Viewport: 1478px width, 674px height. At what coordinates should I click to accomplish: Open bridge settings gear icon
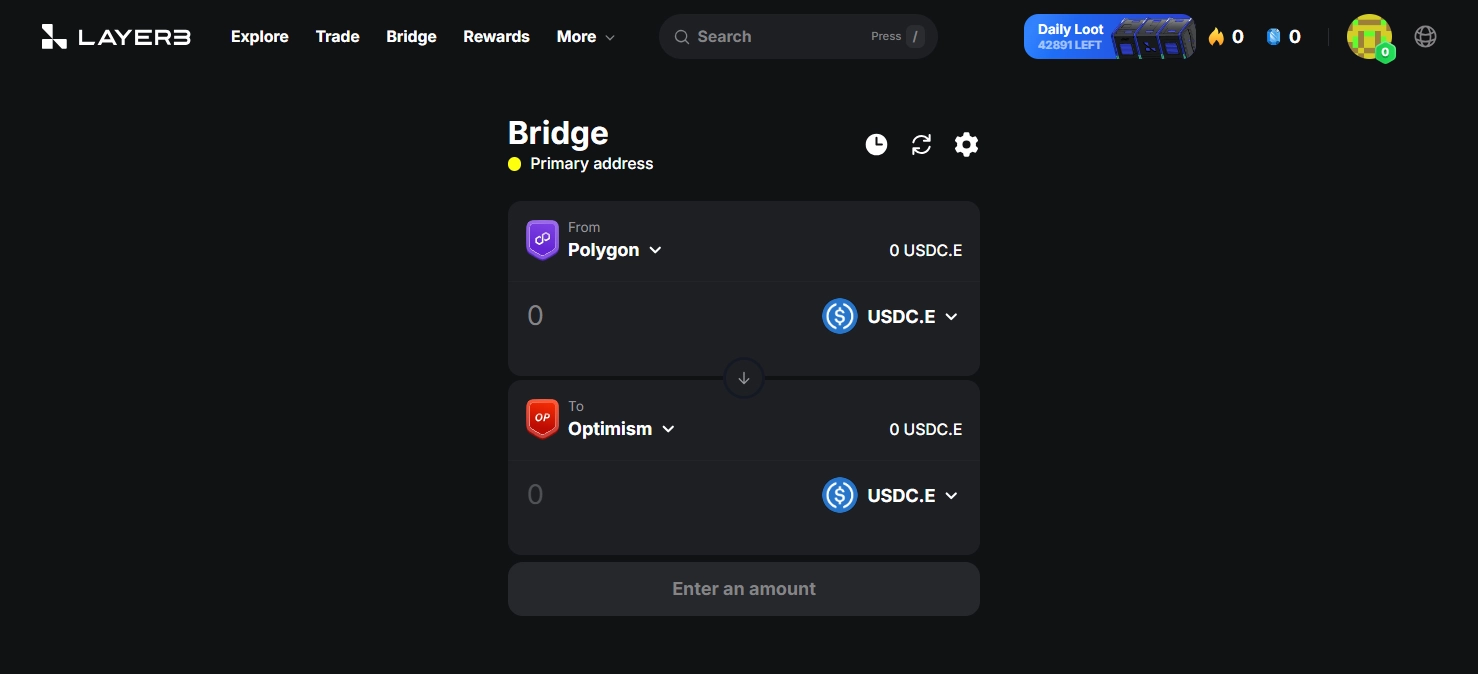(966, 145)
